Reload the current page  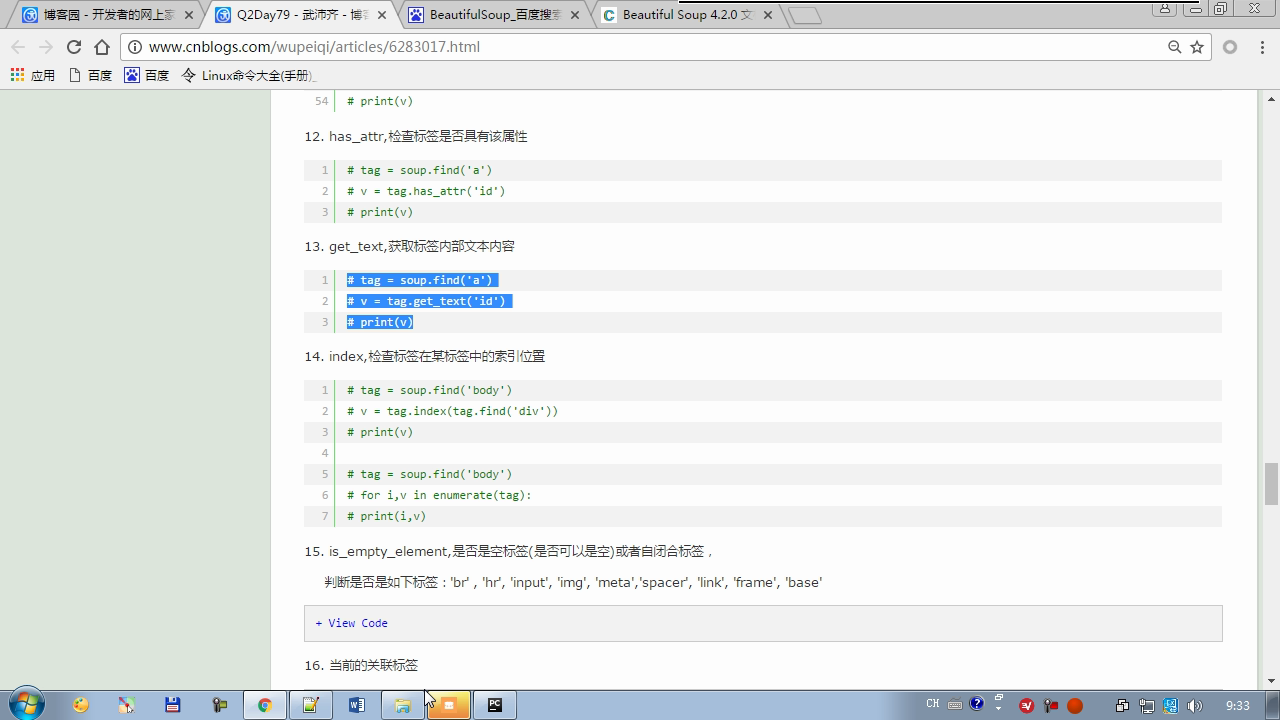[73, 47]
